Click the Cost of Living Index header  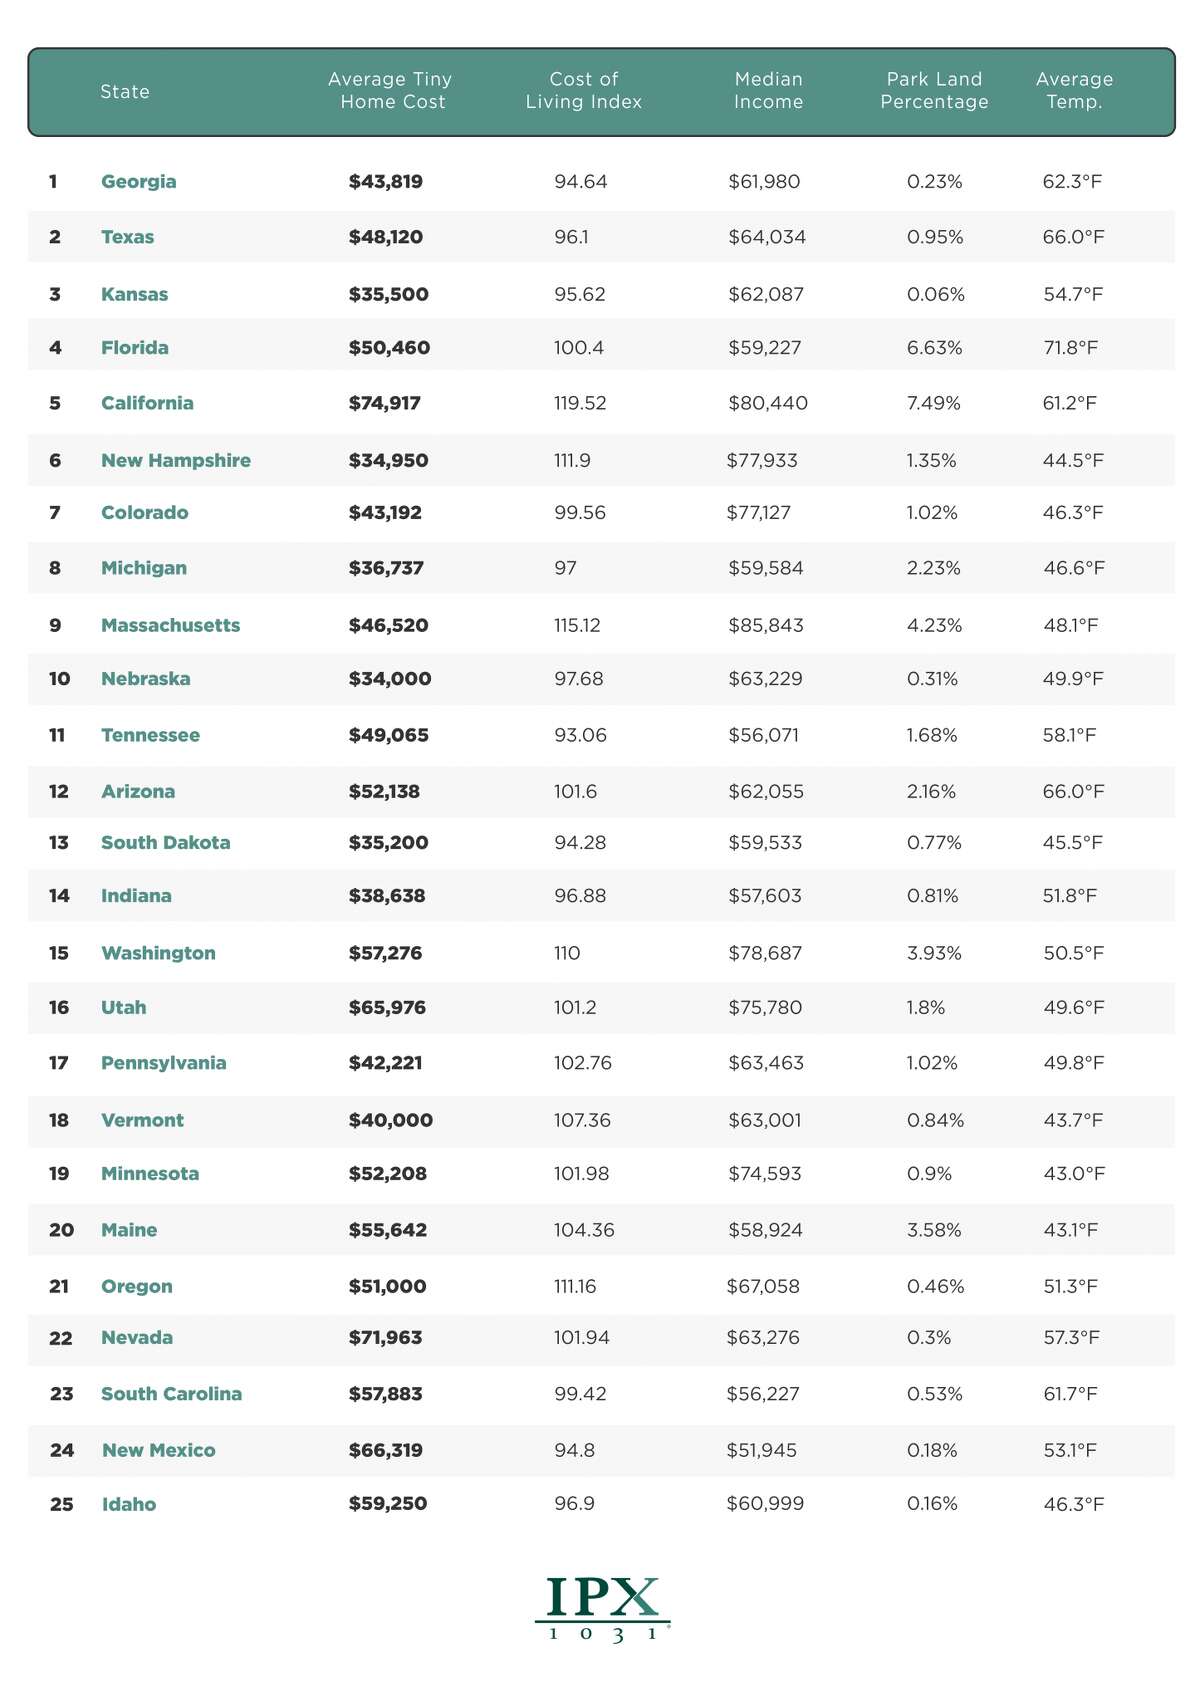coord(584,90)
